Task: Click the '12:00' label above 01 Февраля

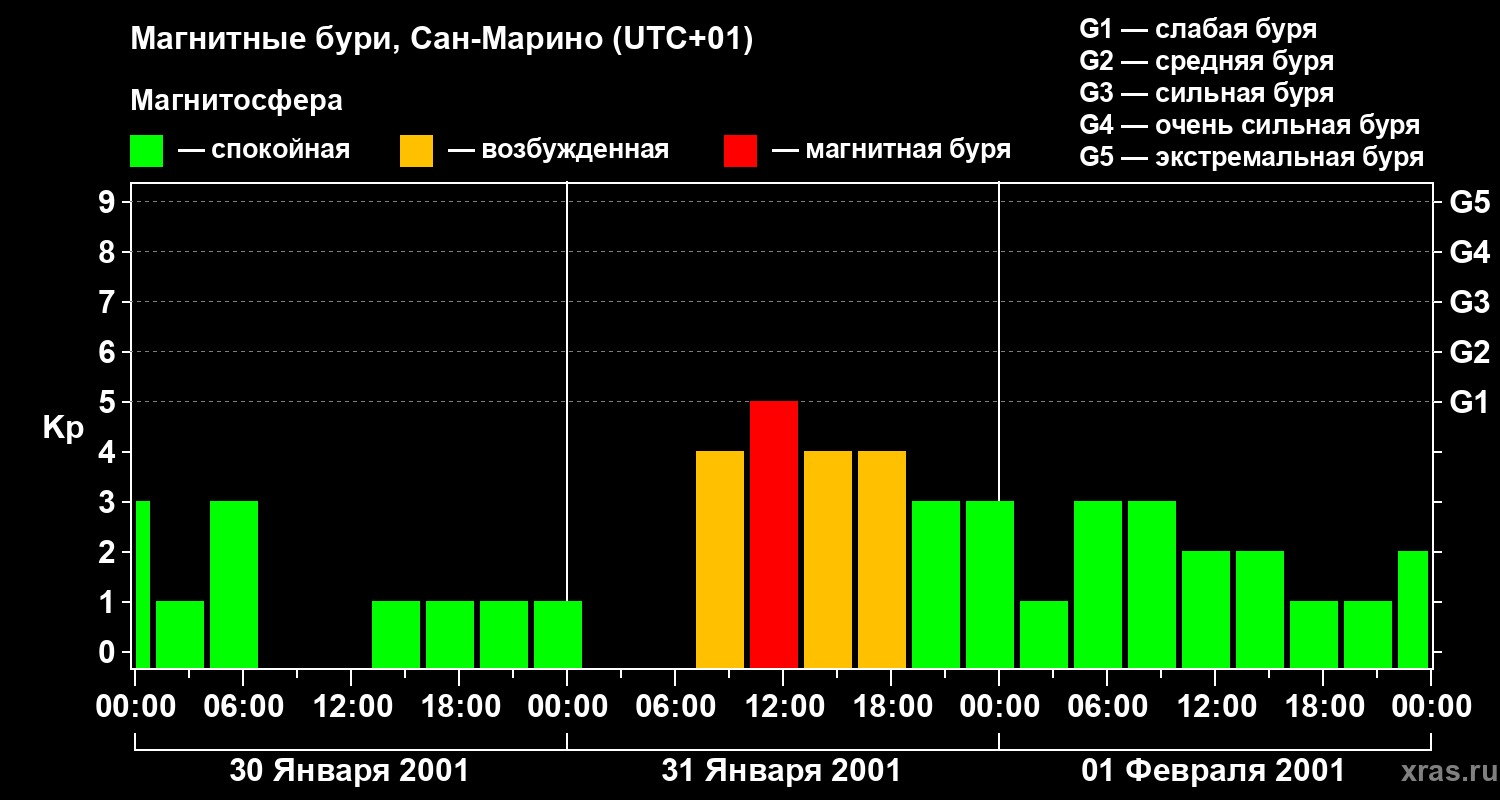Action: (x=1215, y=707)
